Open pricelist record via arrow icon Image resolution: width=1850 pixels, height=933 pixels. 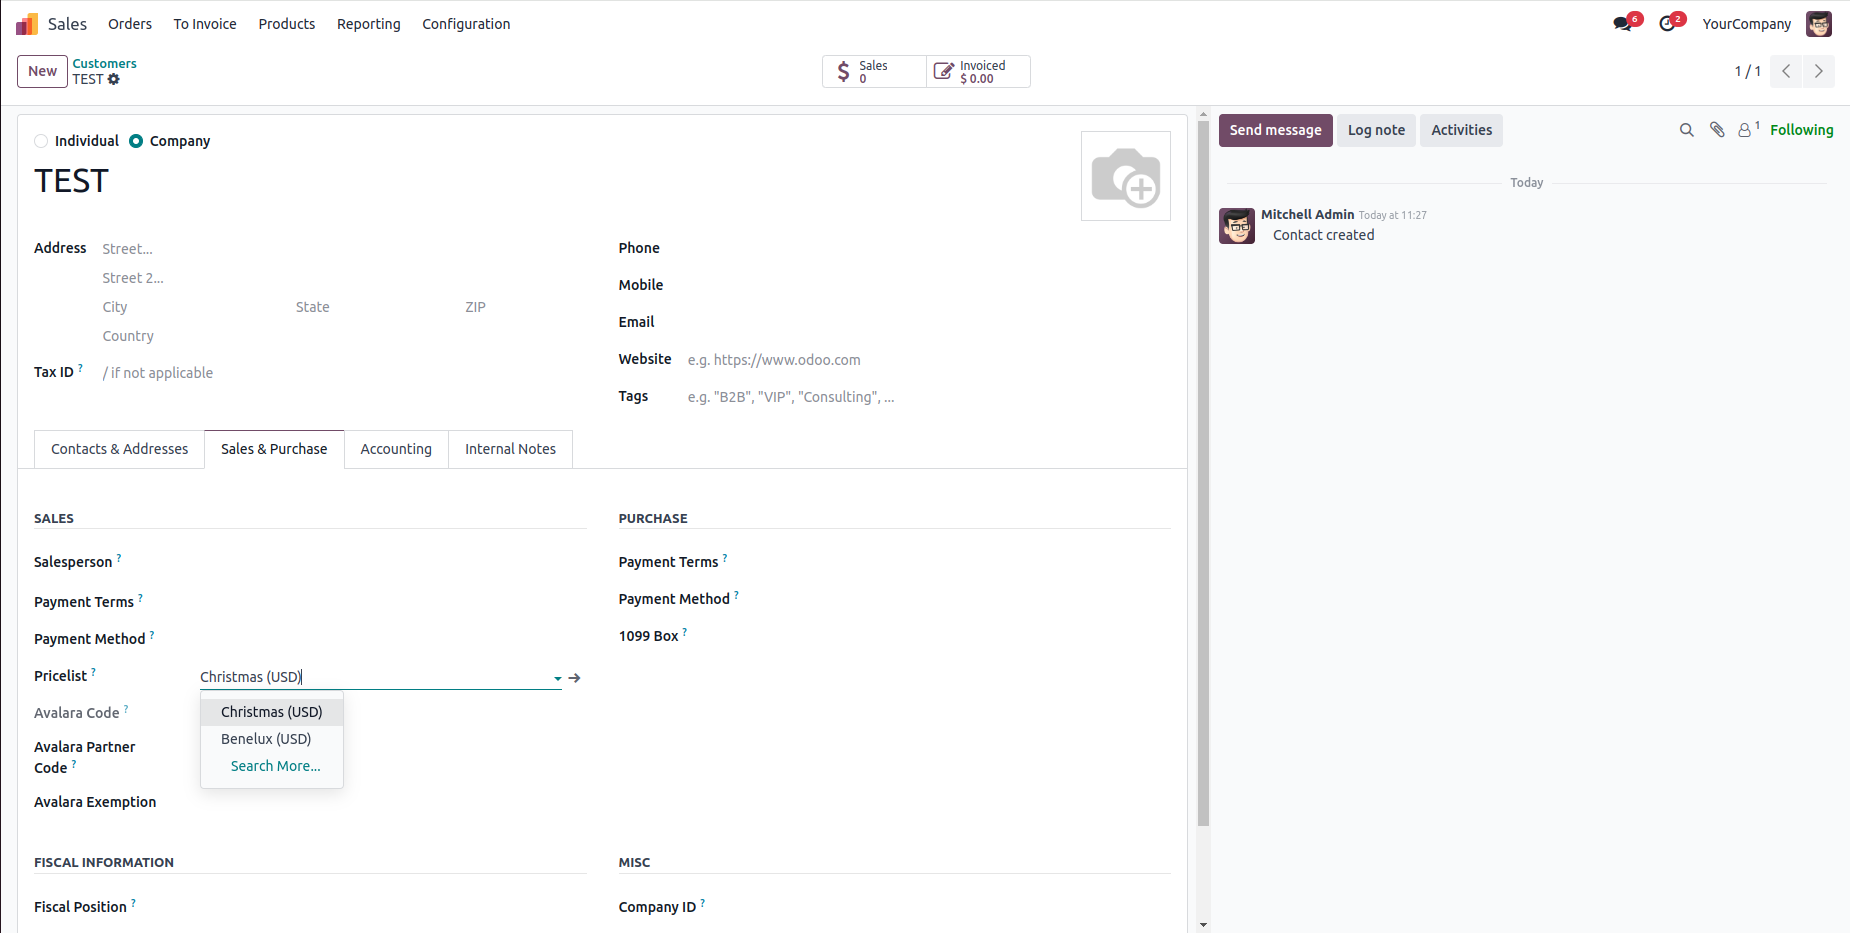click(x=575, y=678)
